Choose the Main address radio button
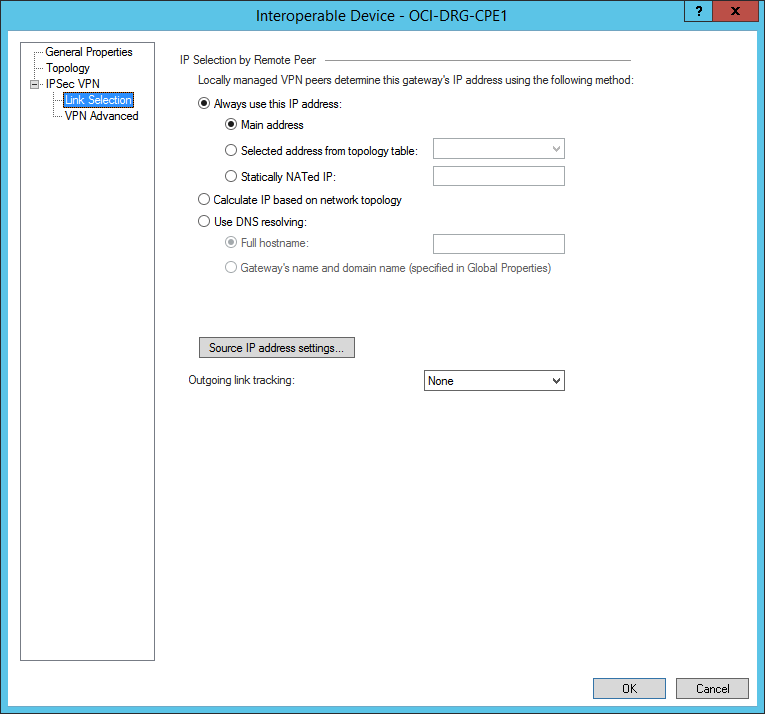Image resolution: width=765 pixels, height=714 pixels. 232,125
